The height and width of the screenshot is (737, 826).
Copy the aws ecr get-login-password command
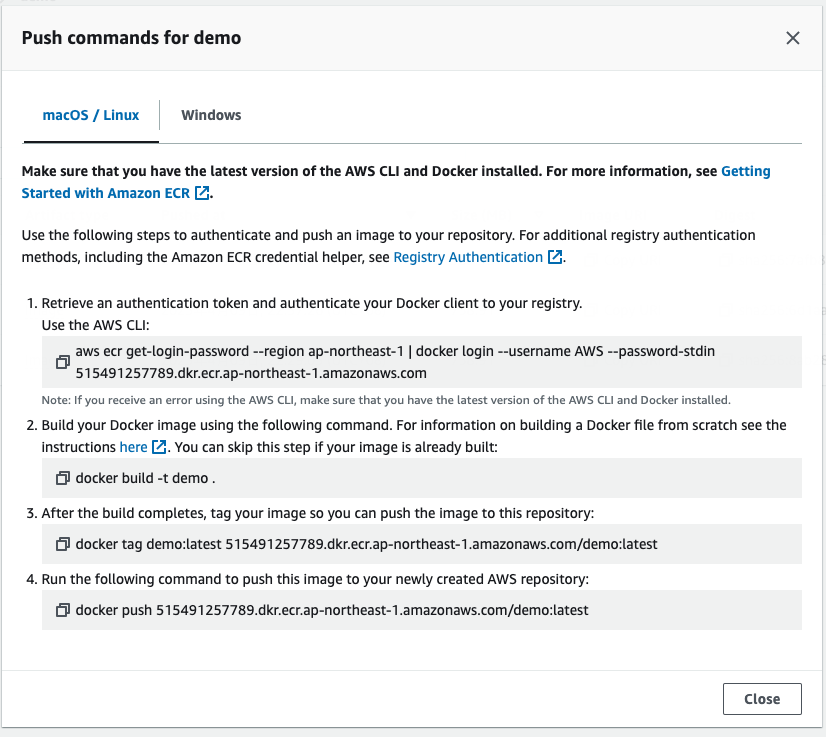click(x=63, y=362)
